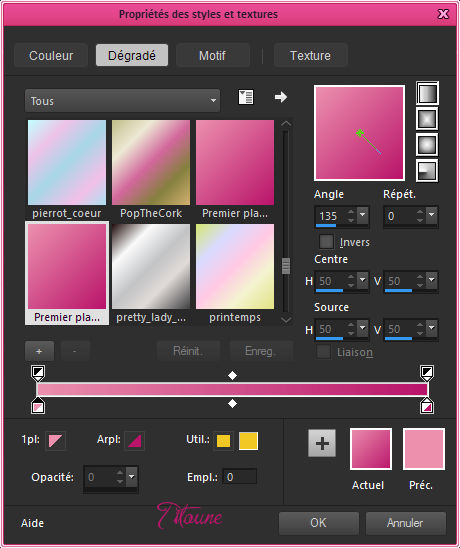Add current to palette with plus icon
460x548 pixels.
(x=322, y=443)
